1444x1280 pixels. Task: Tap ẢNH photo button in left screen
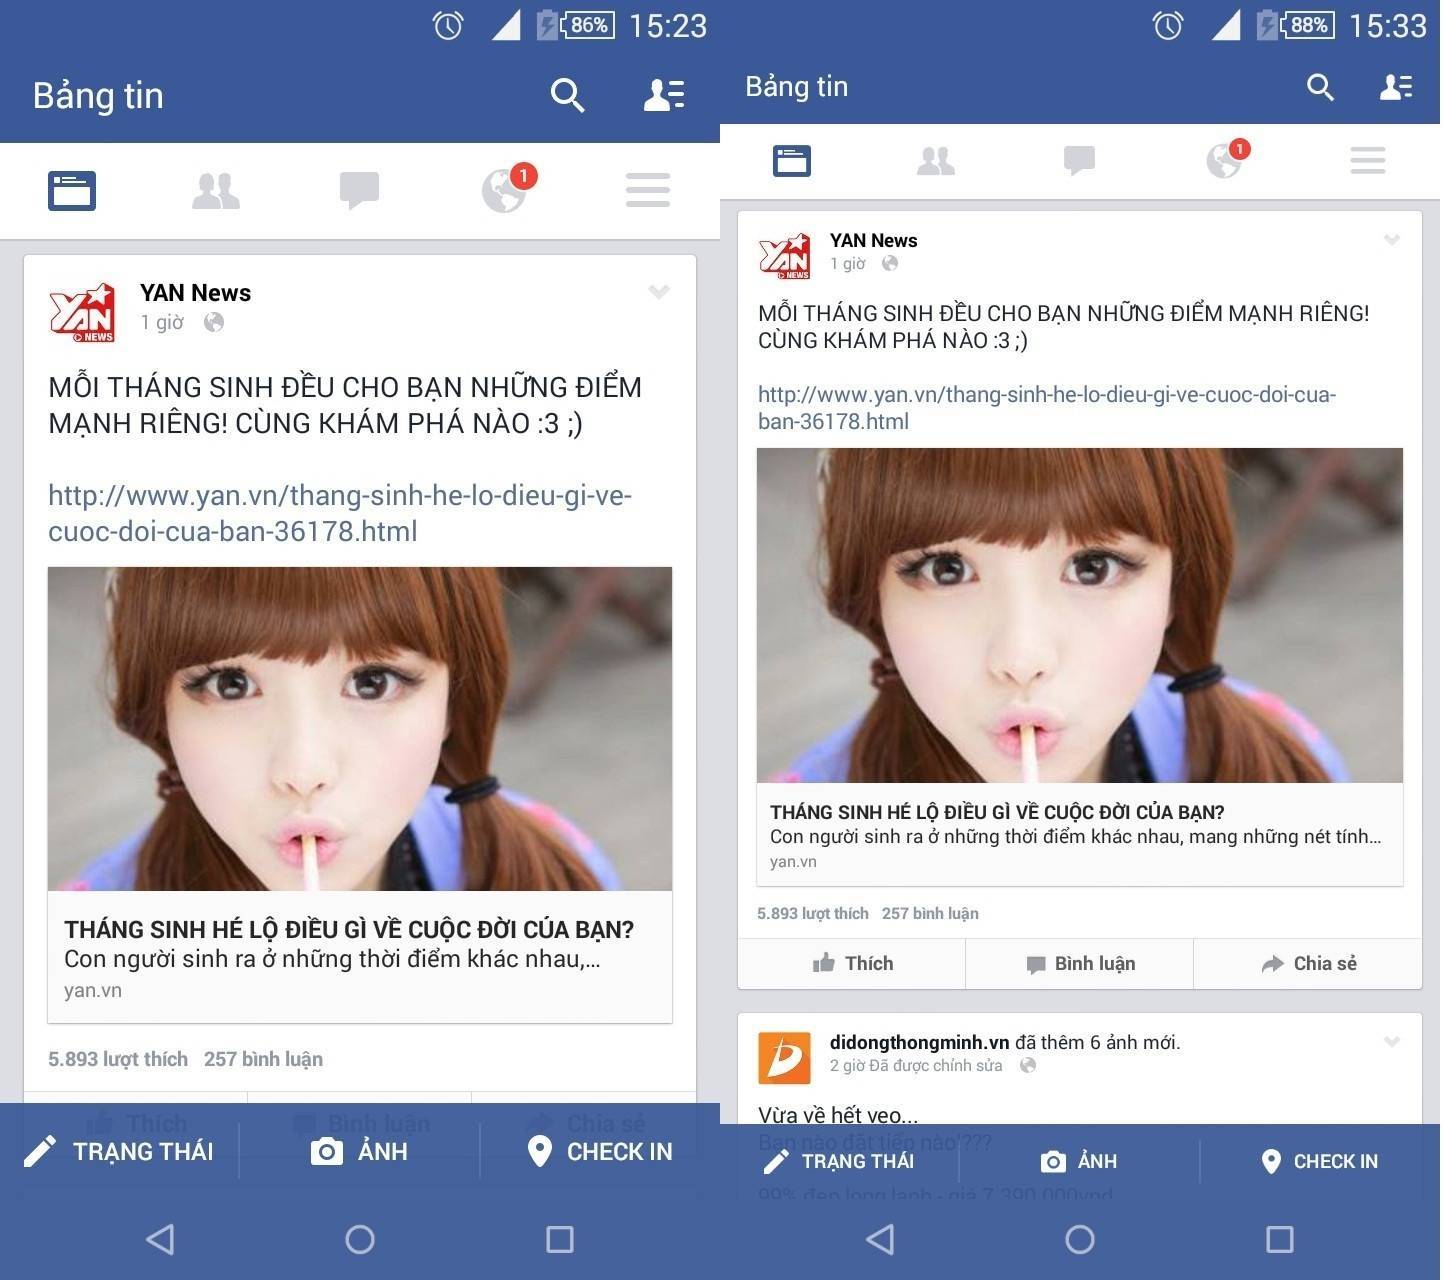tap(359, 1152)
